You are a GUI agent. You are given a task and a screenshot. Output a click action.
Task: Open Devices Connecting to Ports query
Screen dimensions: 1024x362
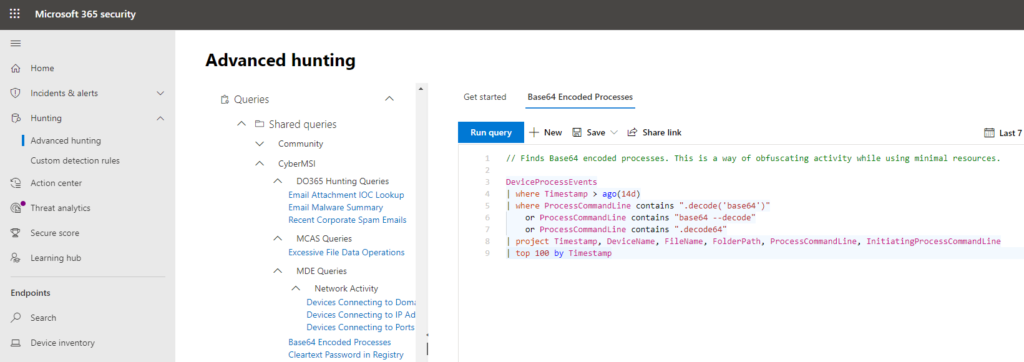pos(360,327)
